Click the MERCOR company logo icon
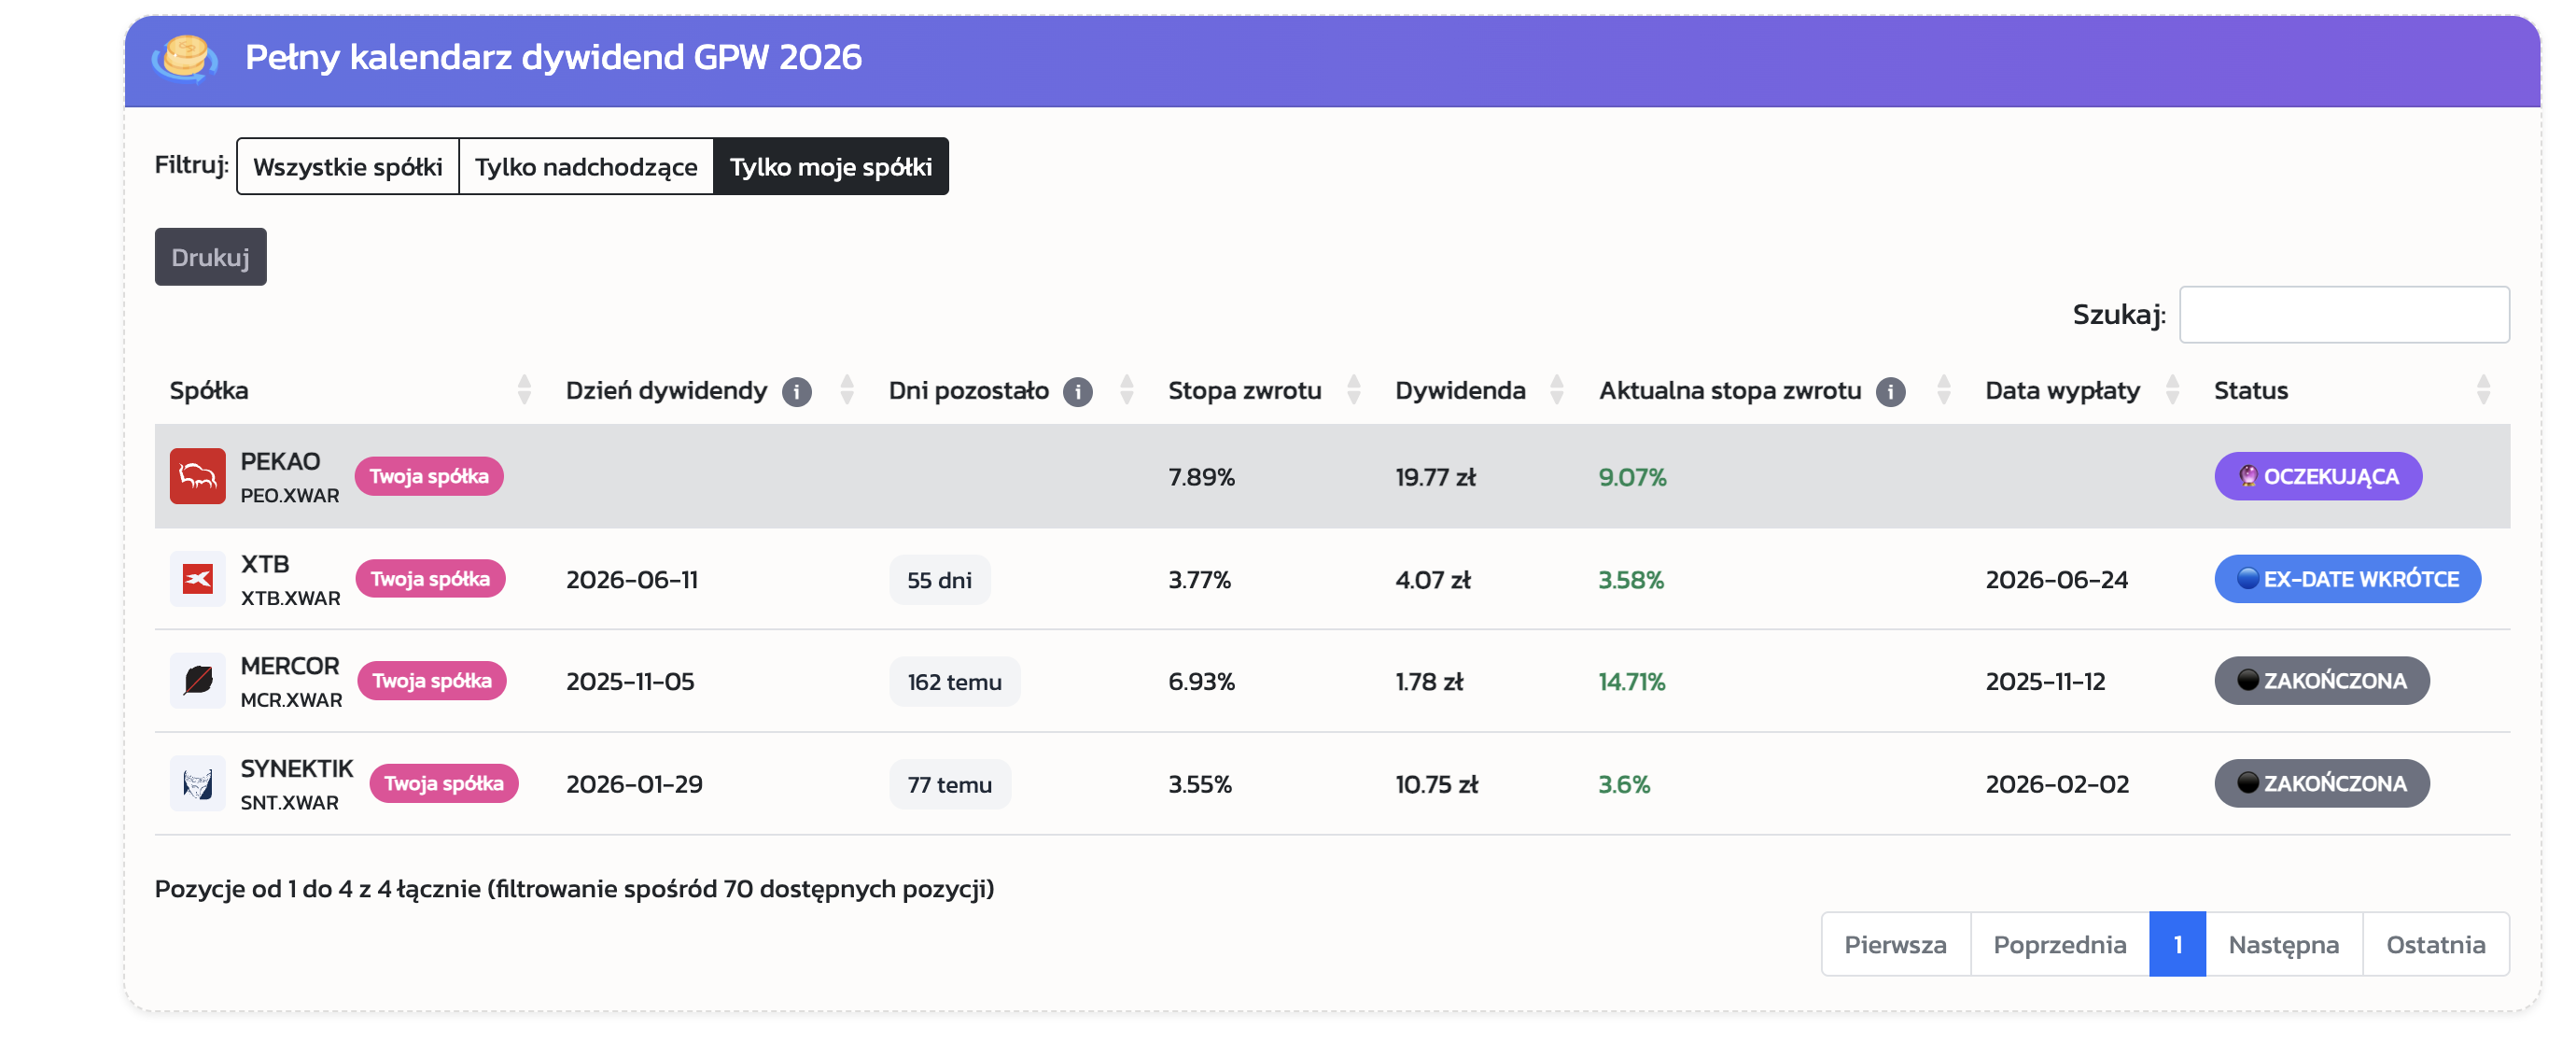 pos(197,681)
